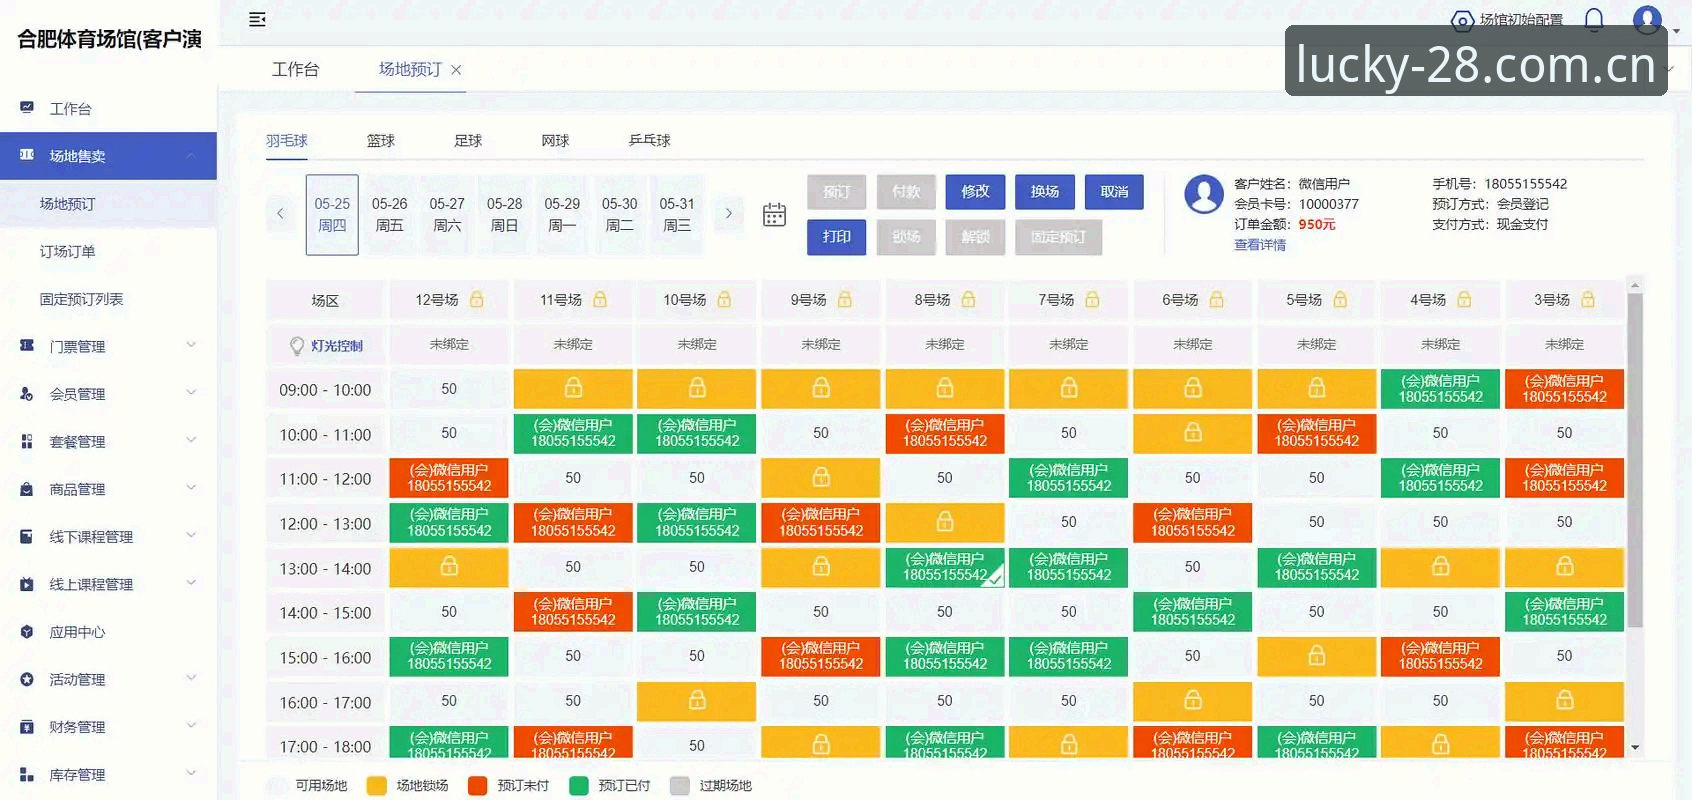Viewport: 1692px width, 800px height.
Task: Select red 12号场 booking at 11:00
Action: pos(449,478)
